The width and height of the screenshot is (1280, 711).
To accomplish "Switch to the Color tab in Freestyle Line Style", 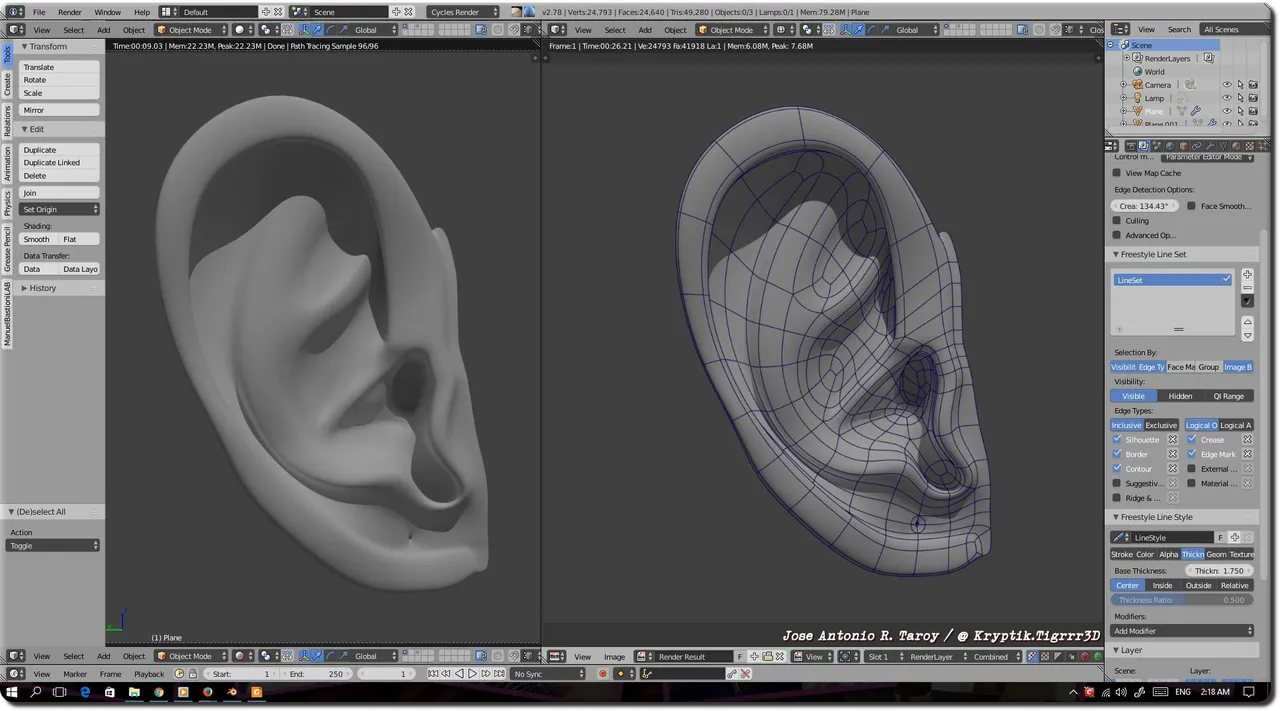I will click(1145, 554).
